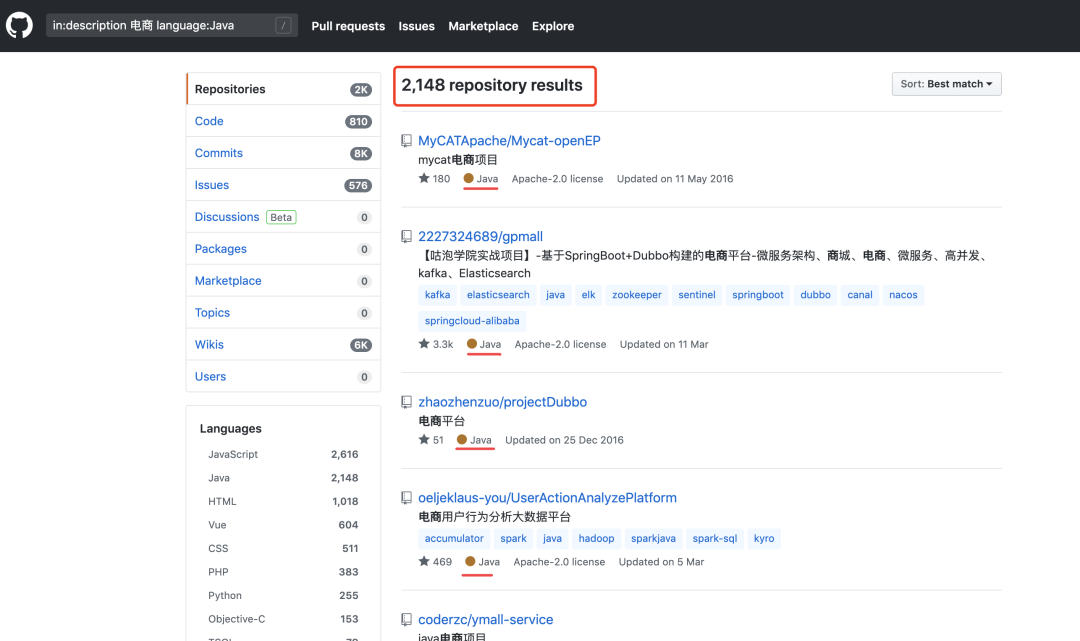Go to the GitHub homepage logo

coord(19,25)
